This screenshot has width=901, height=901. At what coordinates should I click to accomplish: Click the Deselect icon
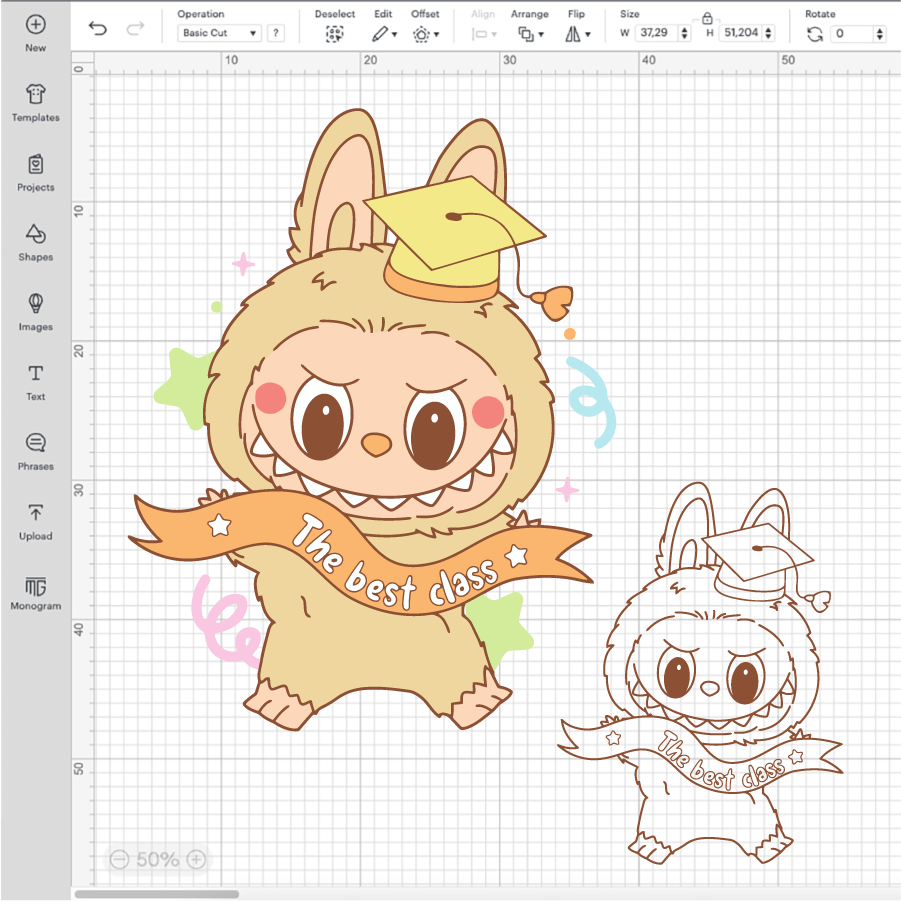(335, 33)
